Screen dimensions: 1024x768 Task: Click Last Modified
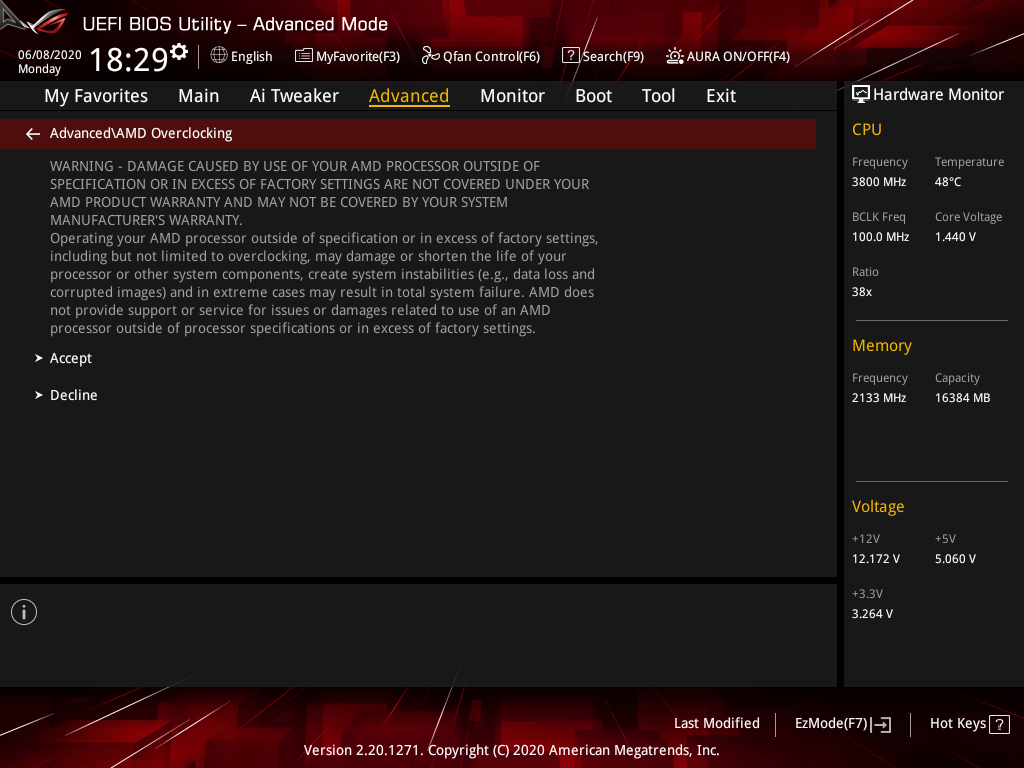tap(716, 724)
